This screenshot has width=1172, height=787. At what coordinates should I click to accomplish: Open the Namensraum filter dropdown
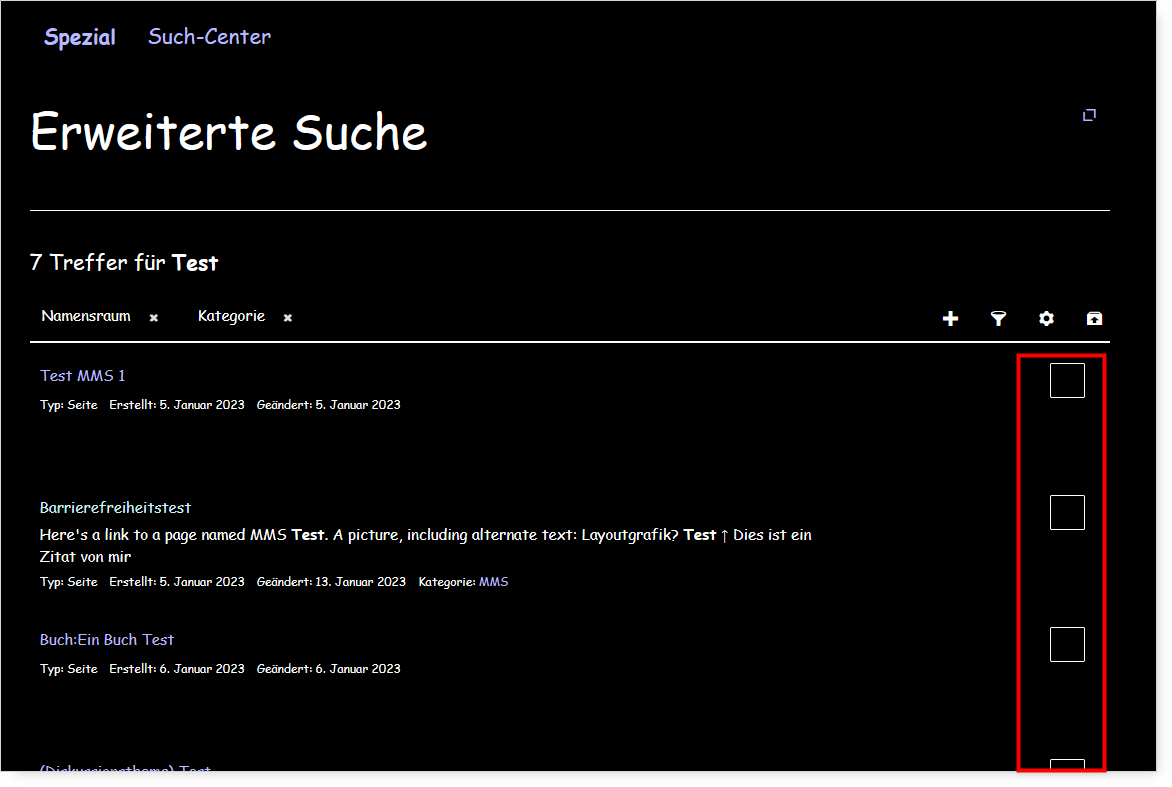pos(86,316)
